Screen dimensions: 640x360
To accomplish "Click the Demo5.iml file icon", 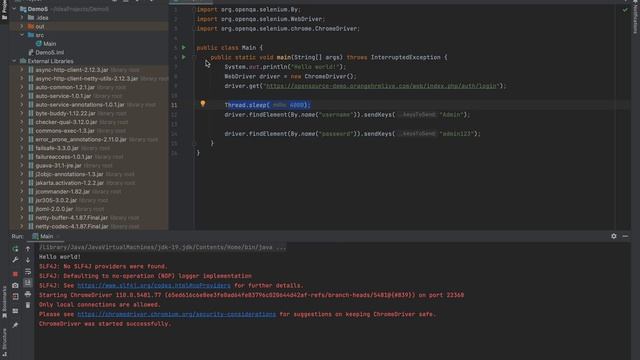I will pyautogui.click(x=31, y=52).
